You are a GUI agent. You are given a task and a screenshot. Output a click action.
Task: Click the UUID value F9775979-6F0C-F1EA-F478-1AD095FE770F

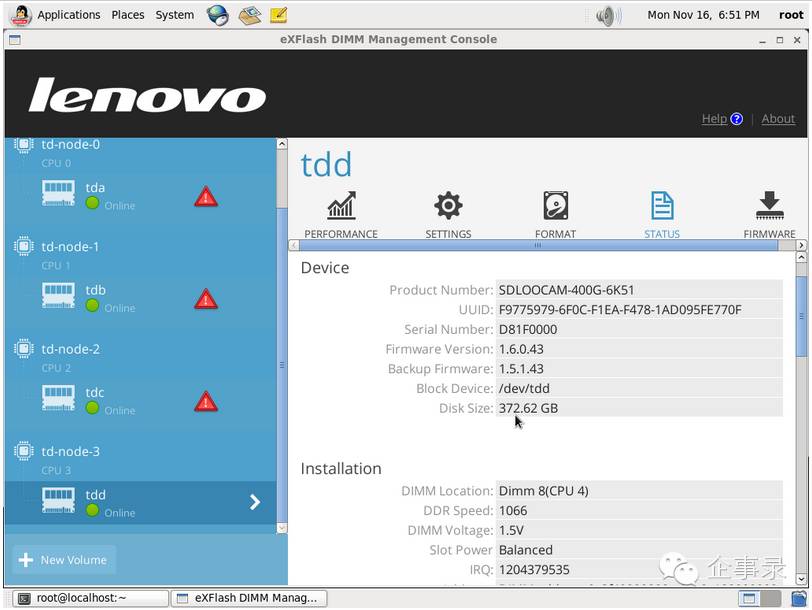[x=620, y=310]
